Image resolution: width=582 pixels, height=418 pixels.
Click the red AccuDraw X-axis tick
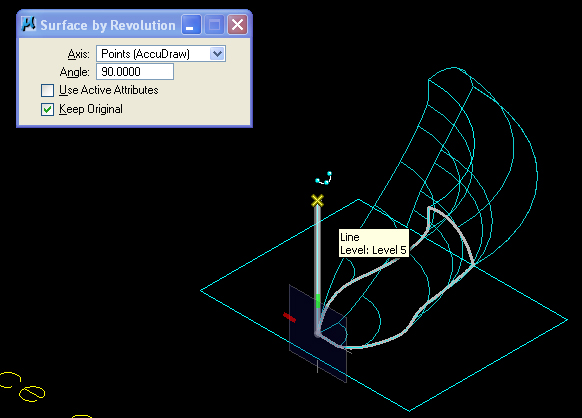(x=290, y=317)
